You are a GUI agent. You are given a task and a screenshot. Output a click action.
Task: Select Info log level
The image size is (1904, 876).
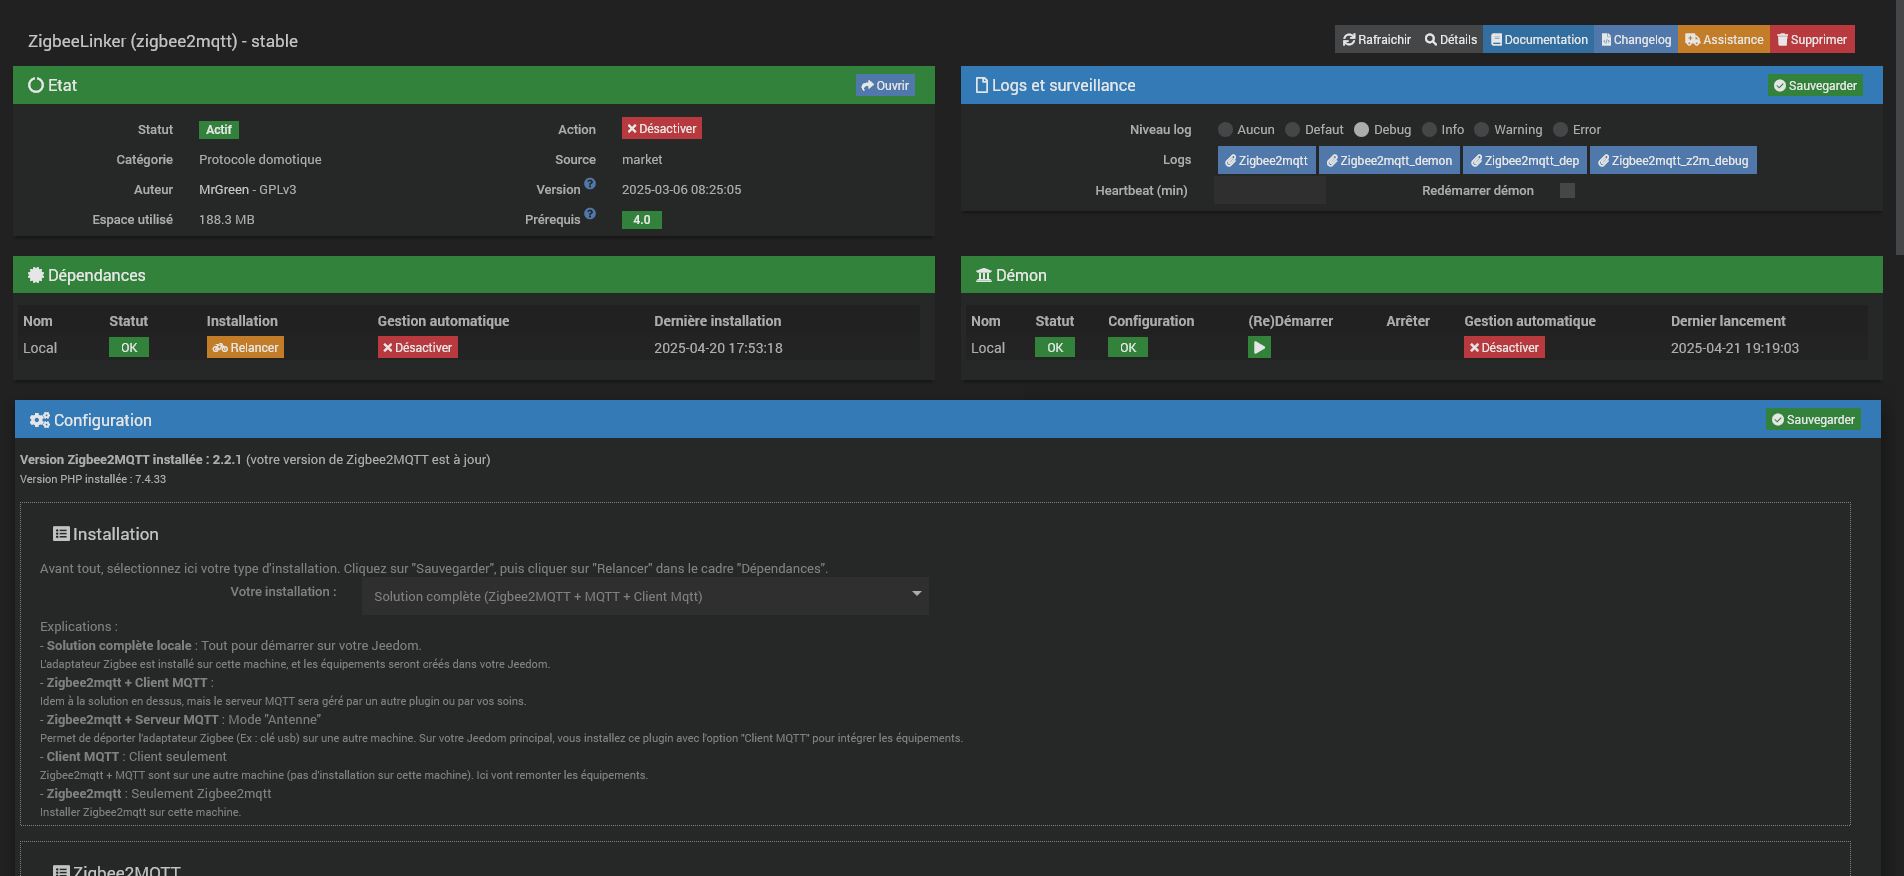coord(1429,130)
